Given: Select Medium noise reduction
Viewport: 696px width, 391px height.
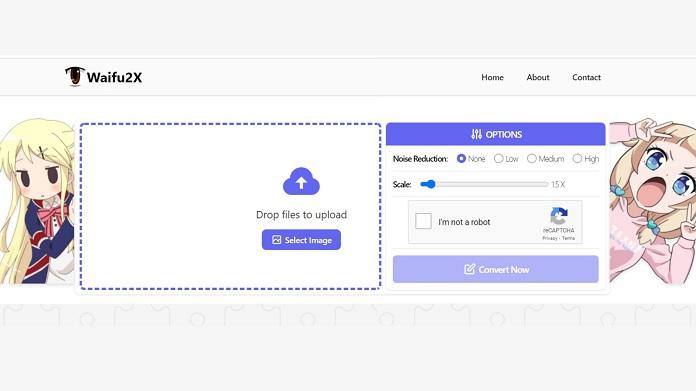Looking at the screenshot, I should coord(531,158).
